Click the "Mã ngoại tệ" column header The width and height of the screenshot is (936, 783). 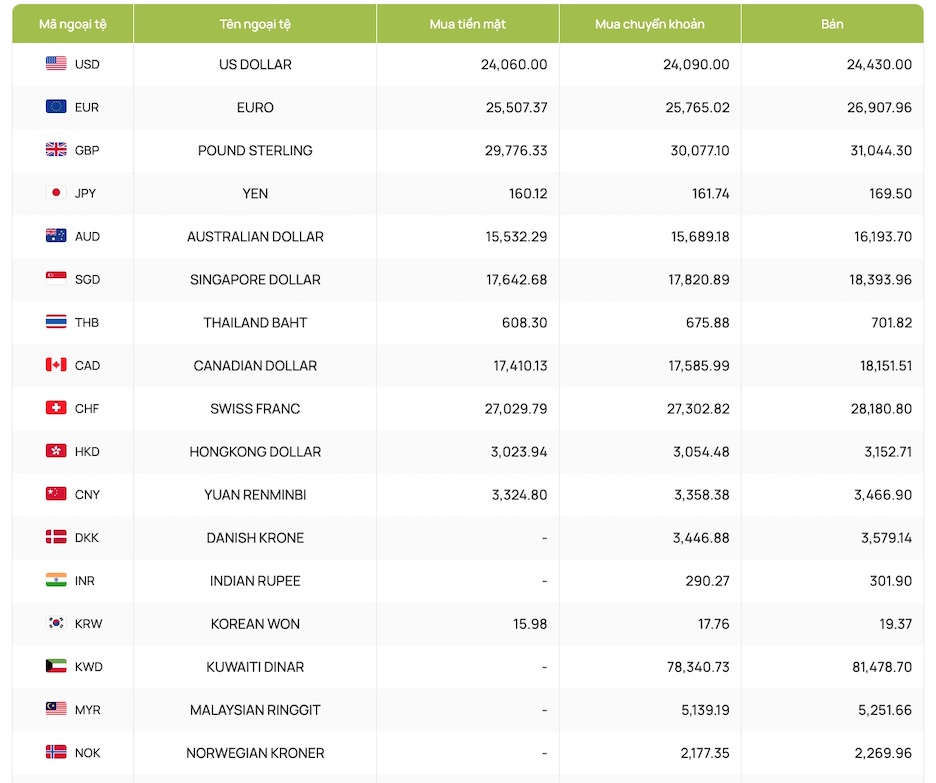tap(72, 24)
